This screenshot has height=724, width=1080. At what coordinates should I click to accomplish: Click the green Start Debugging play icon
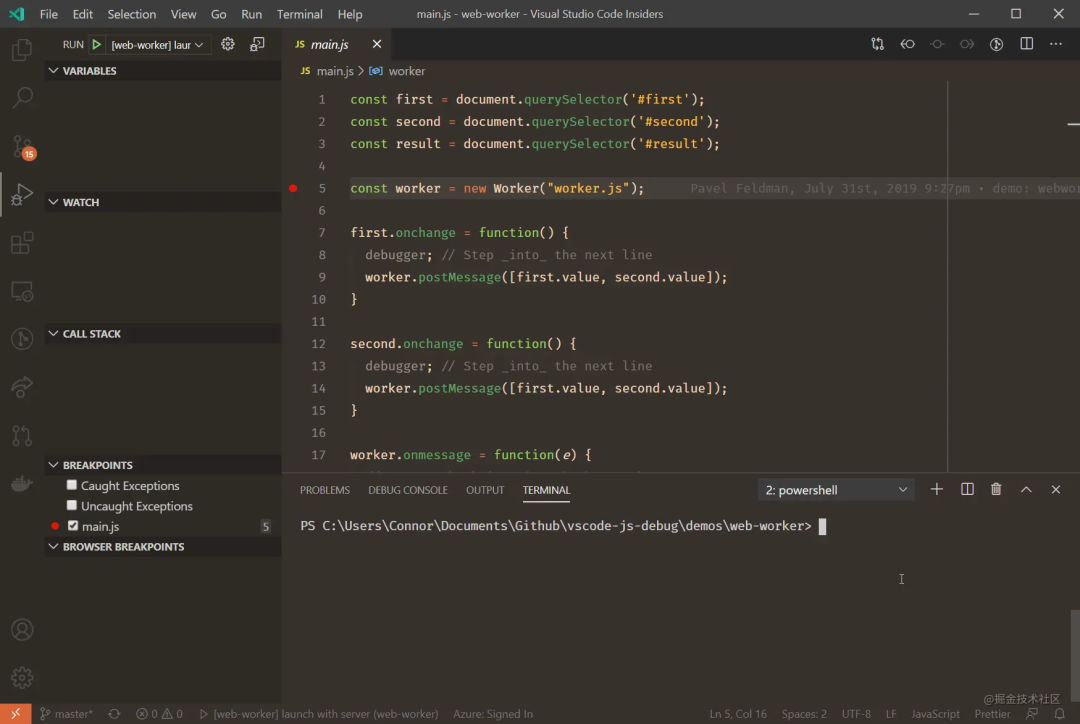[x=97, y=44]
